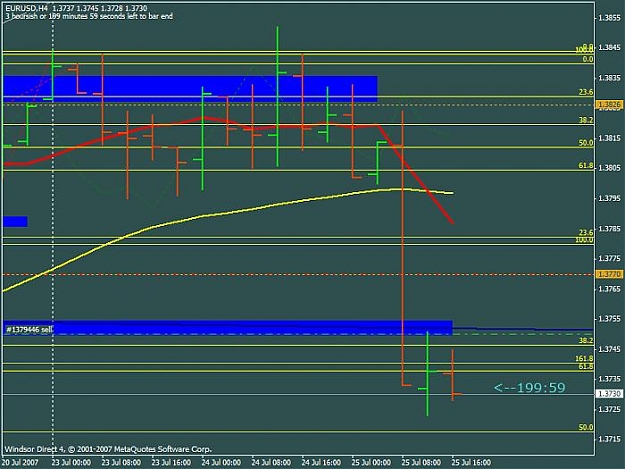Click the 1.3785 price axis label
This screenshot has height=469, width=625.
(x=610, y=228)
